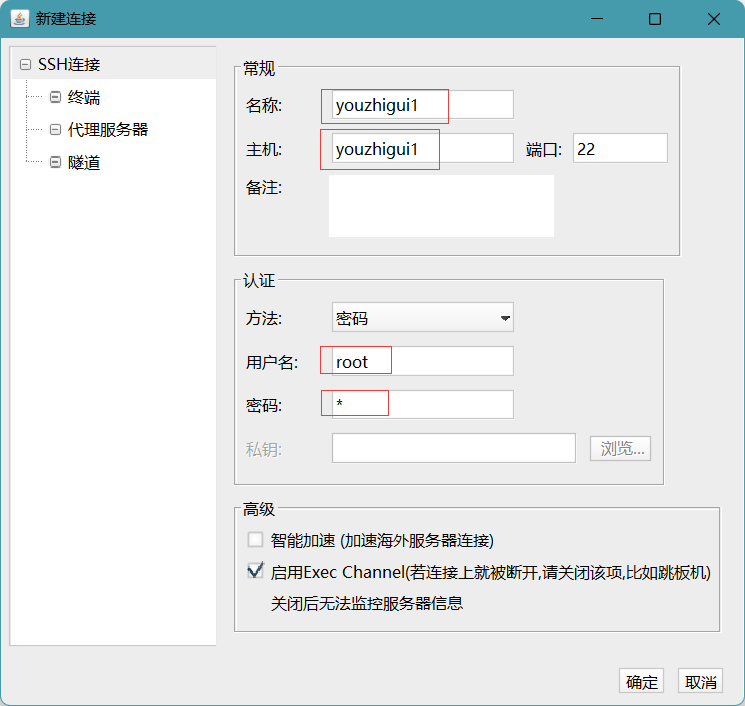Viewport: 745px width, 706px height.
Task: Click the 用户名 username field
Action: tap(422, 361)
